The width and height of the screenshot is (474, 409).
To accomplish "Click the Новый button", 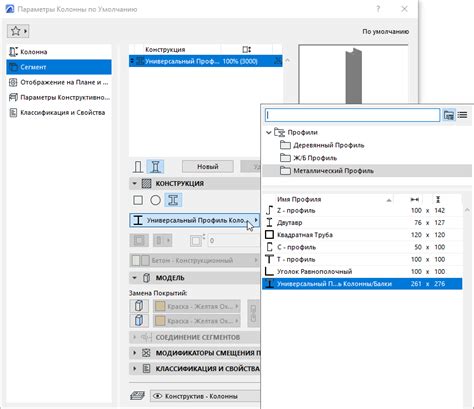I will pyautogui.click(x=208, y=166).
